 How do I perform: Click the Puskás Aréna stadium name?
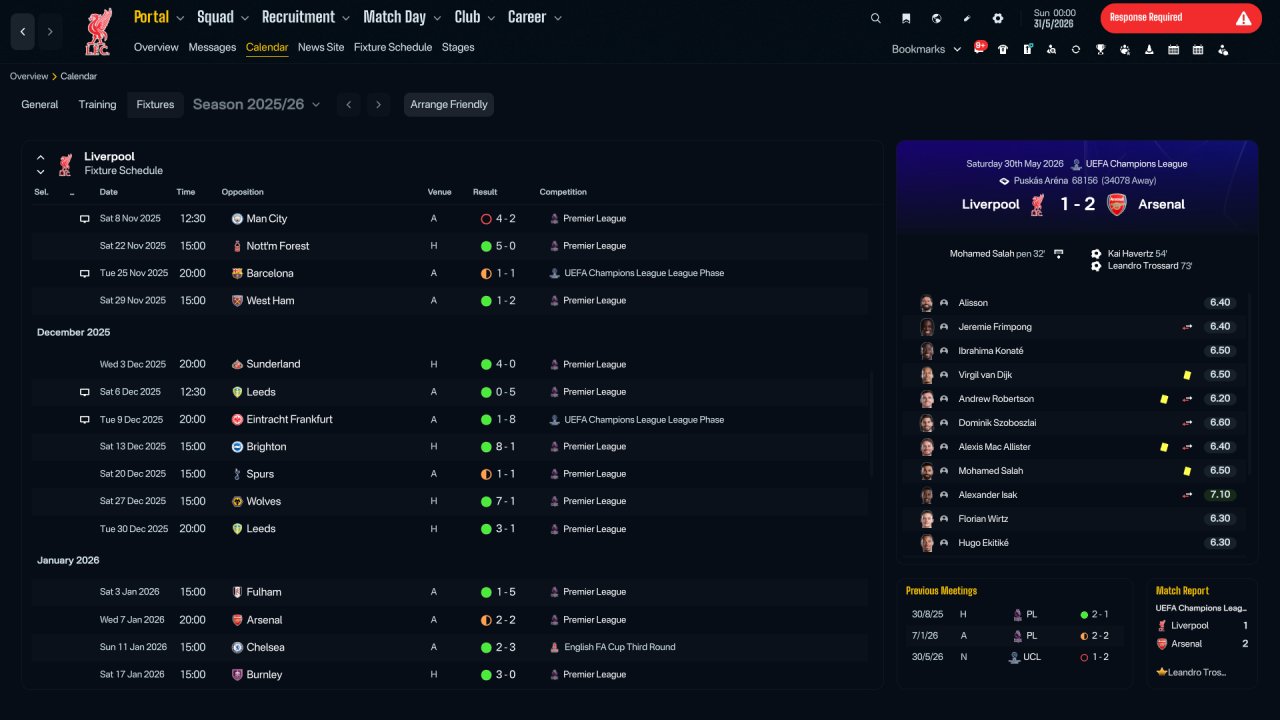click(x=1041, y=181)
